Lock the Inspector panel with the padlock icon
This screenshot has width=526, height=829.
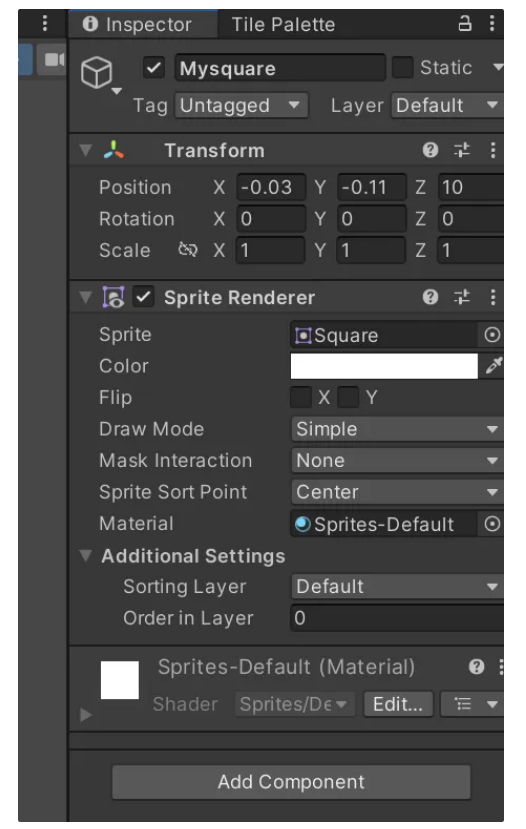click(x=465, y=23)
